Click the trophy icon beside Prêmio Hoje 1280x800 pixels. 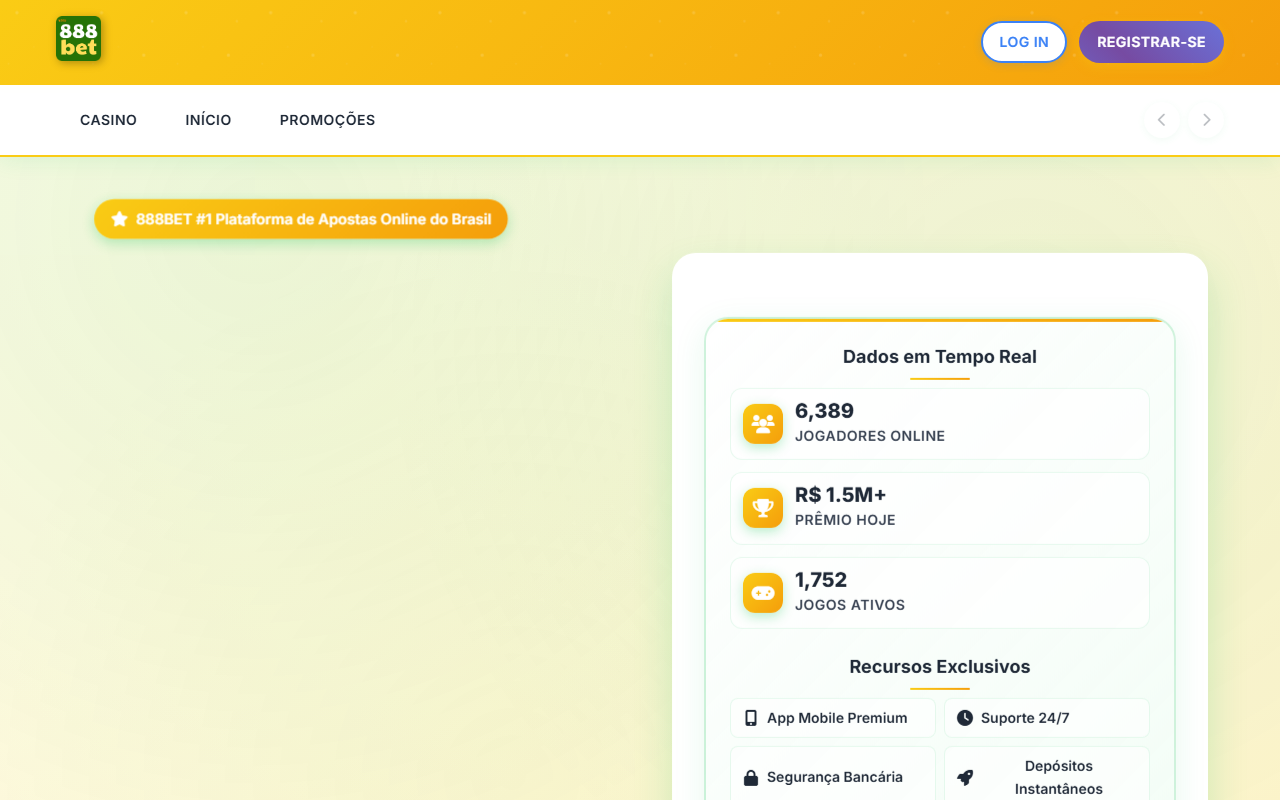coord(763,508)
